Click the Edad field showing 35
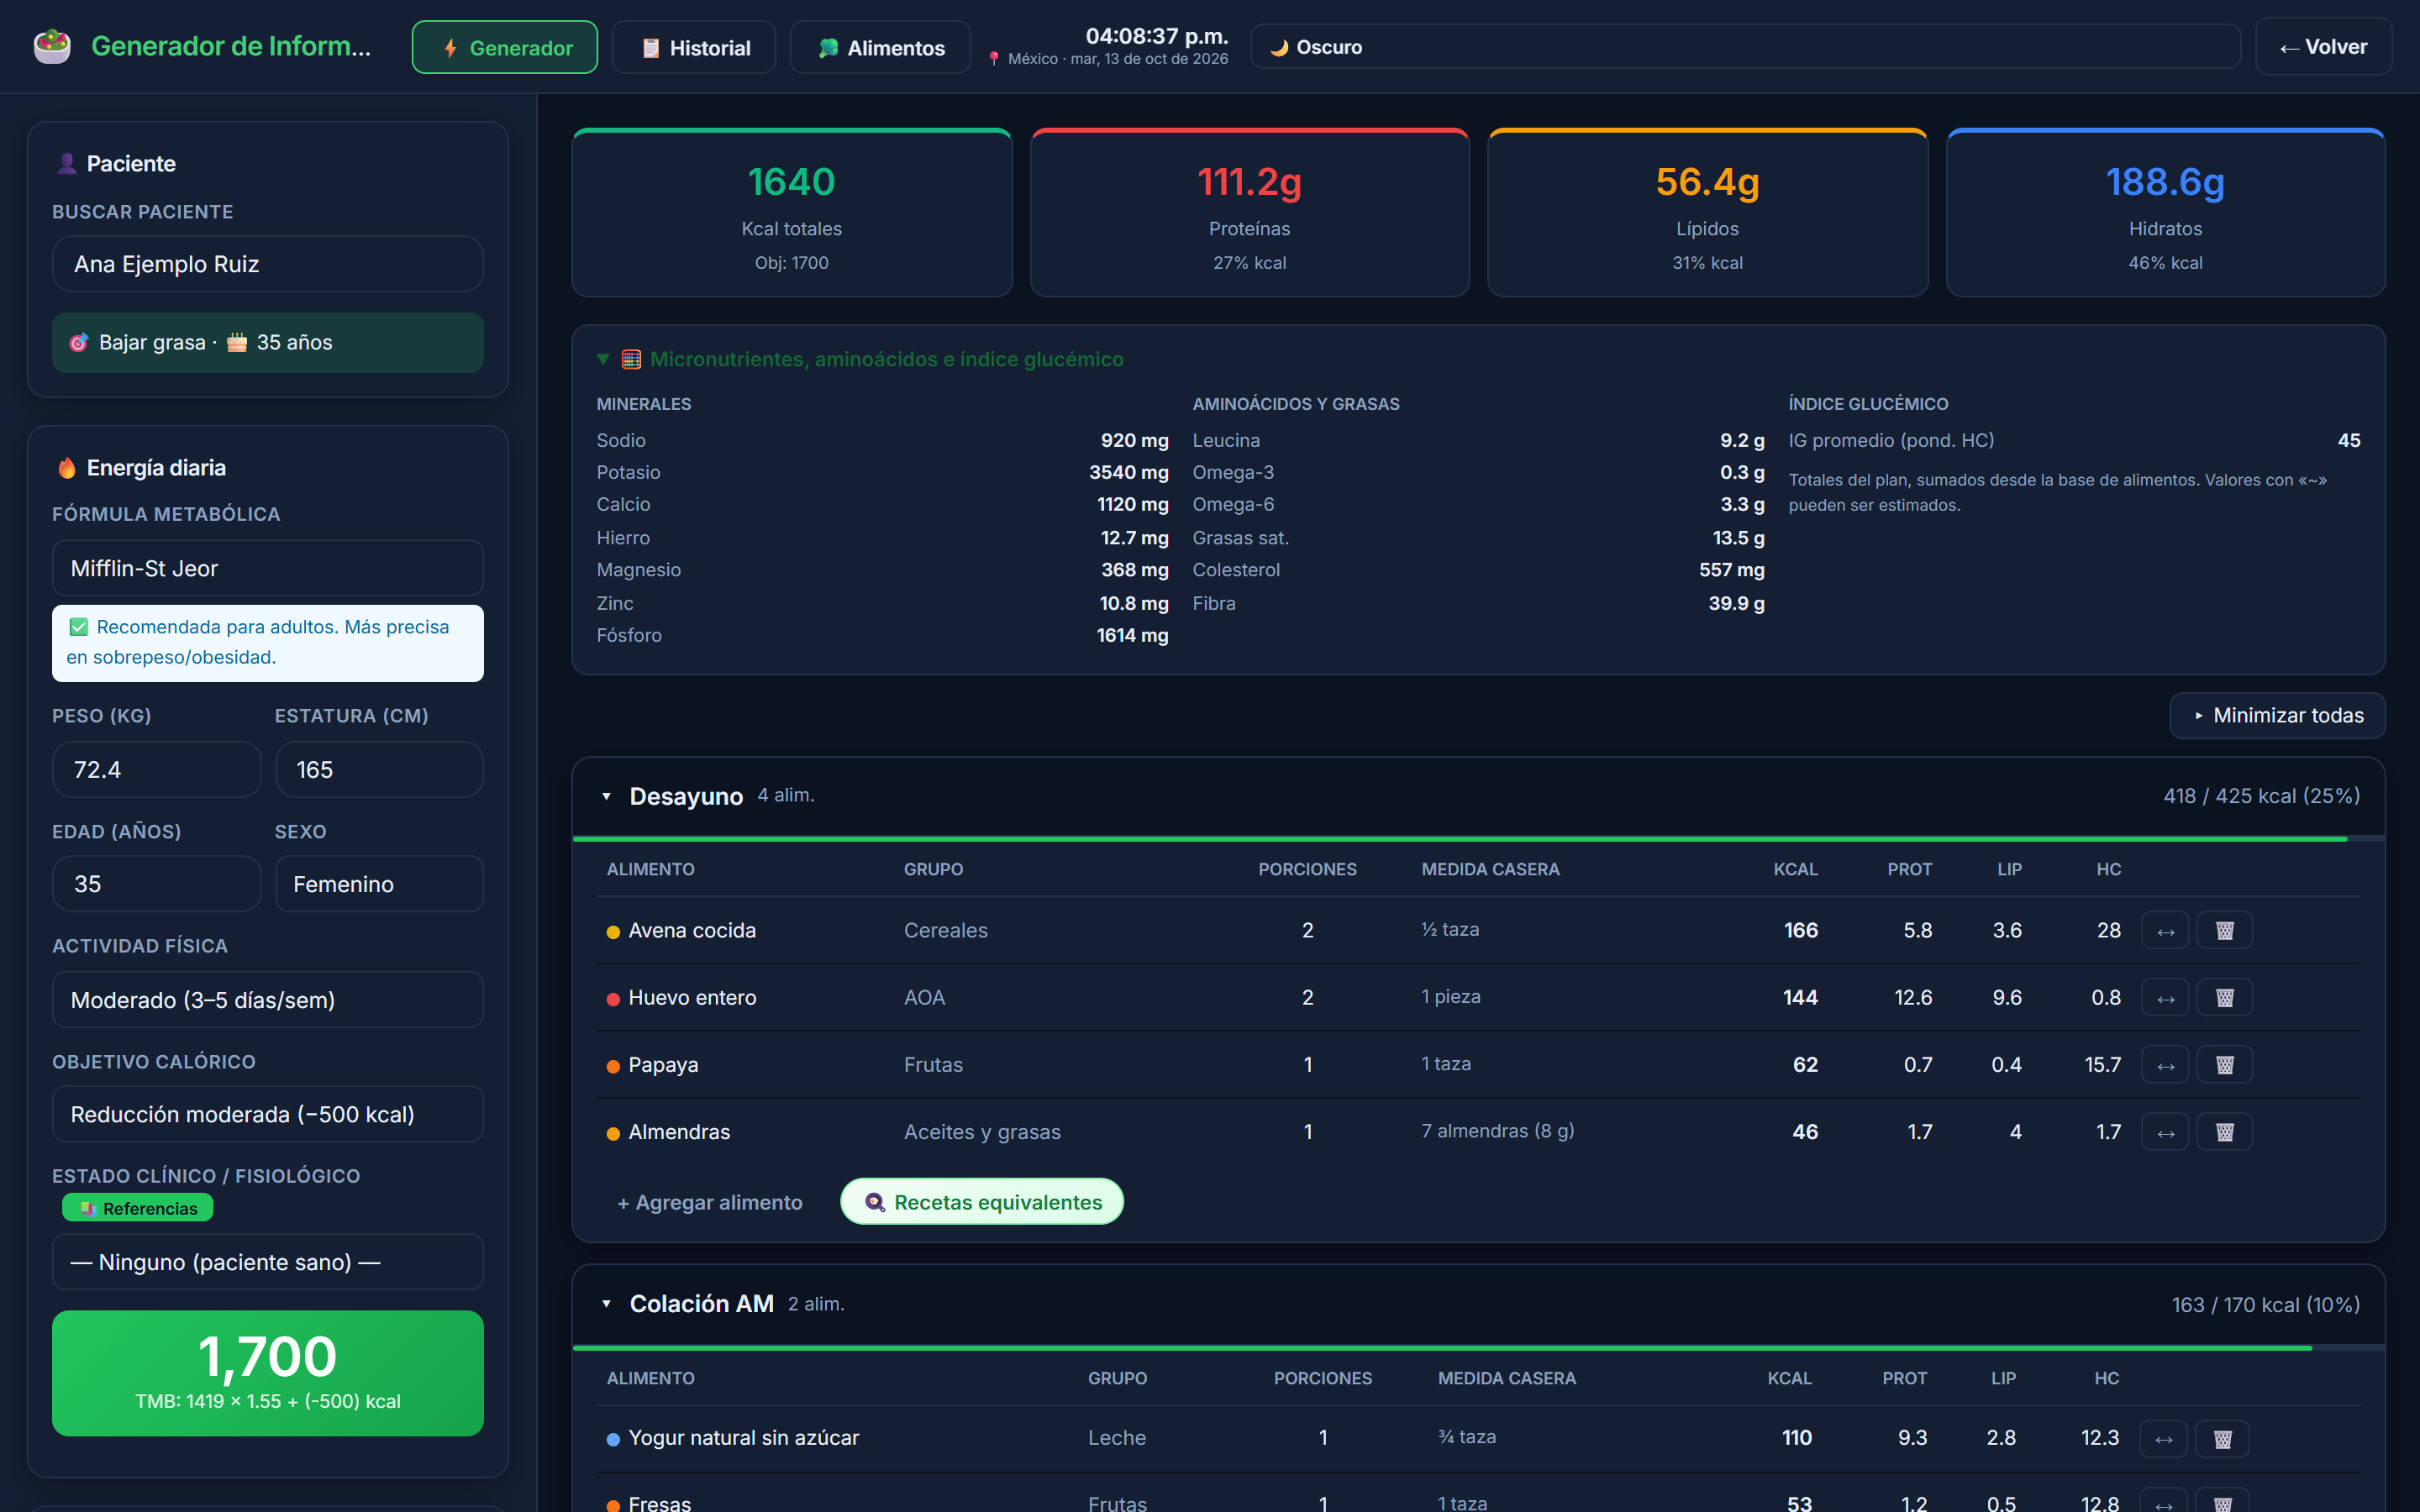Viewport: 2420px width, 1512px height. click(x=157, y=884)
